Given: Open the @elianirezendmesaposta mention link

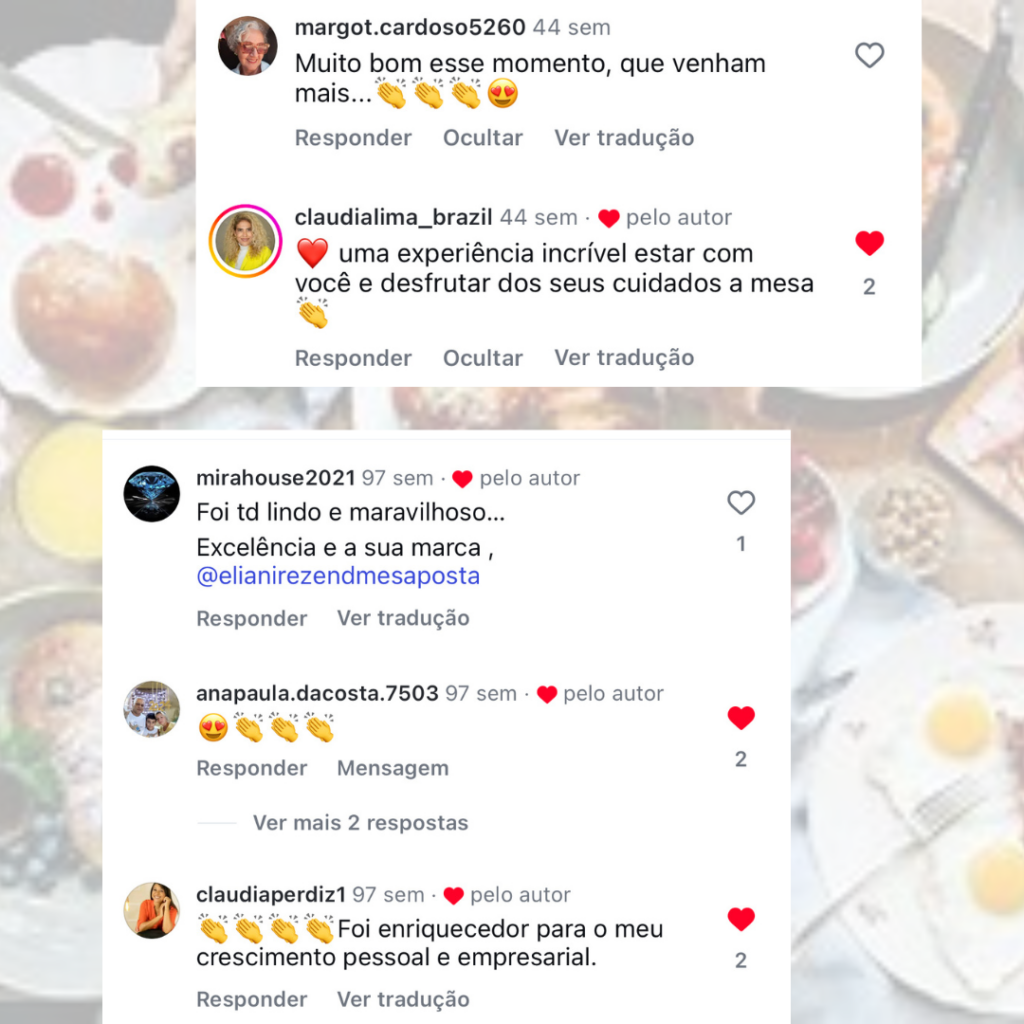Looking at the screenshot, I should [x=338, y=576].
